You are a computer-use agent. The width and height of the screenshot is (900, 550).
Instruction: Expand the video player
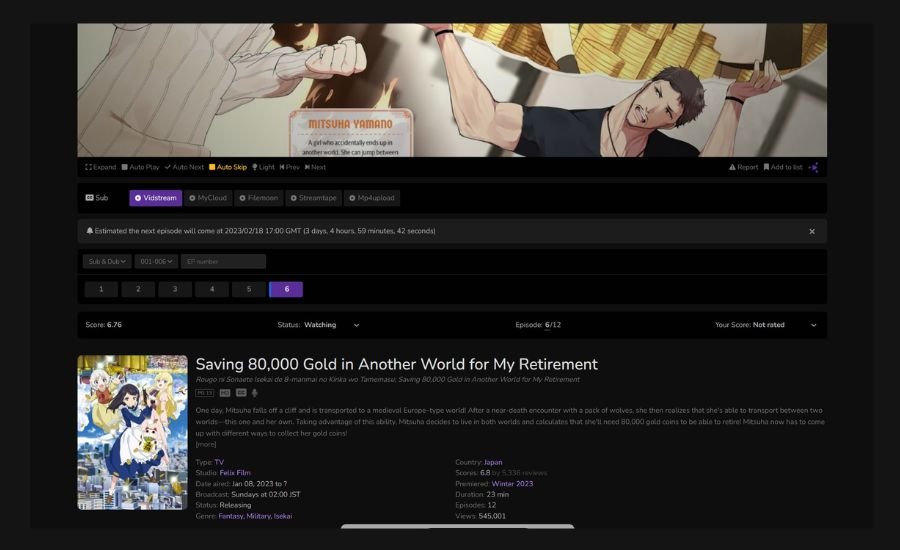[x=100, y=167]
